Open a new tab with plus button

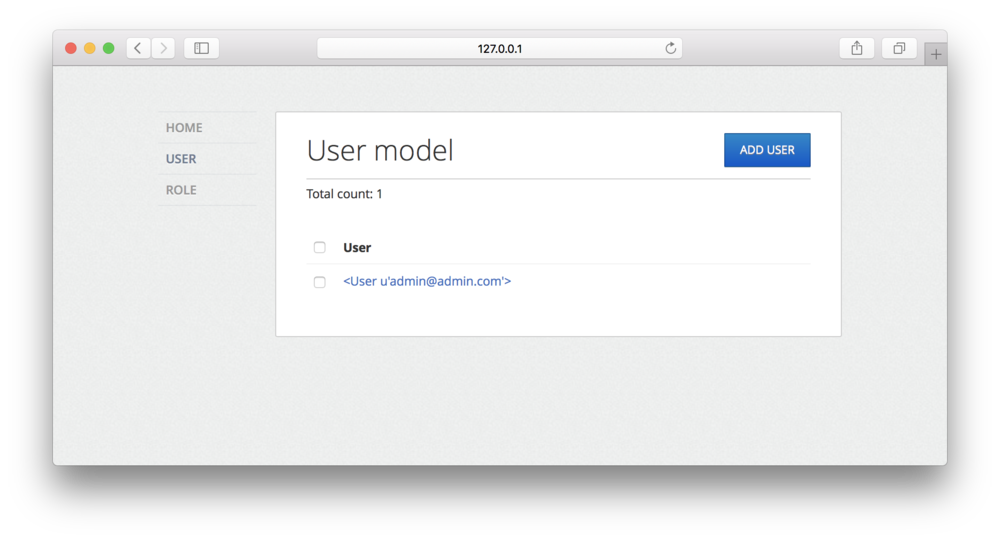pyautogui.click(x=935, y=55)
